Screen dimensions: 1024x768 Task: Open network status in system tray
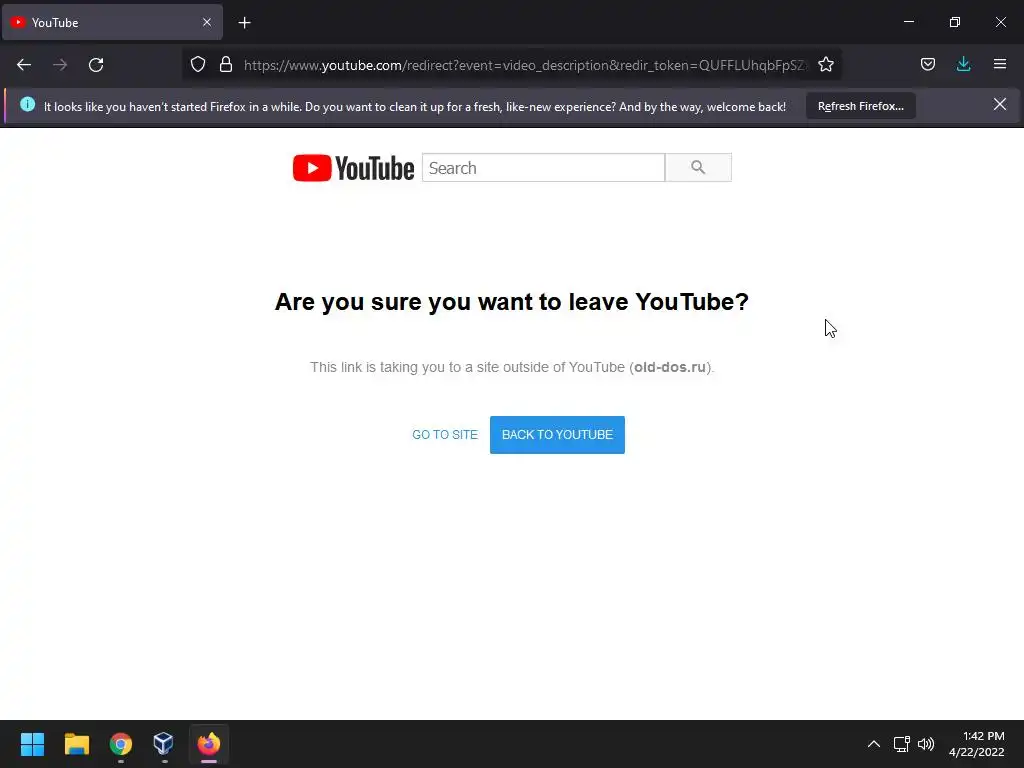(902, 744)
